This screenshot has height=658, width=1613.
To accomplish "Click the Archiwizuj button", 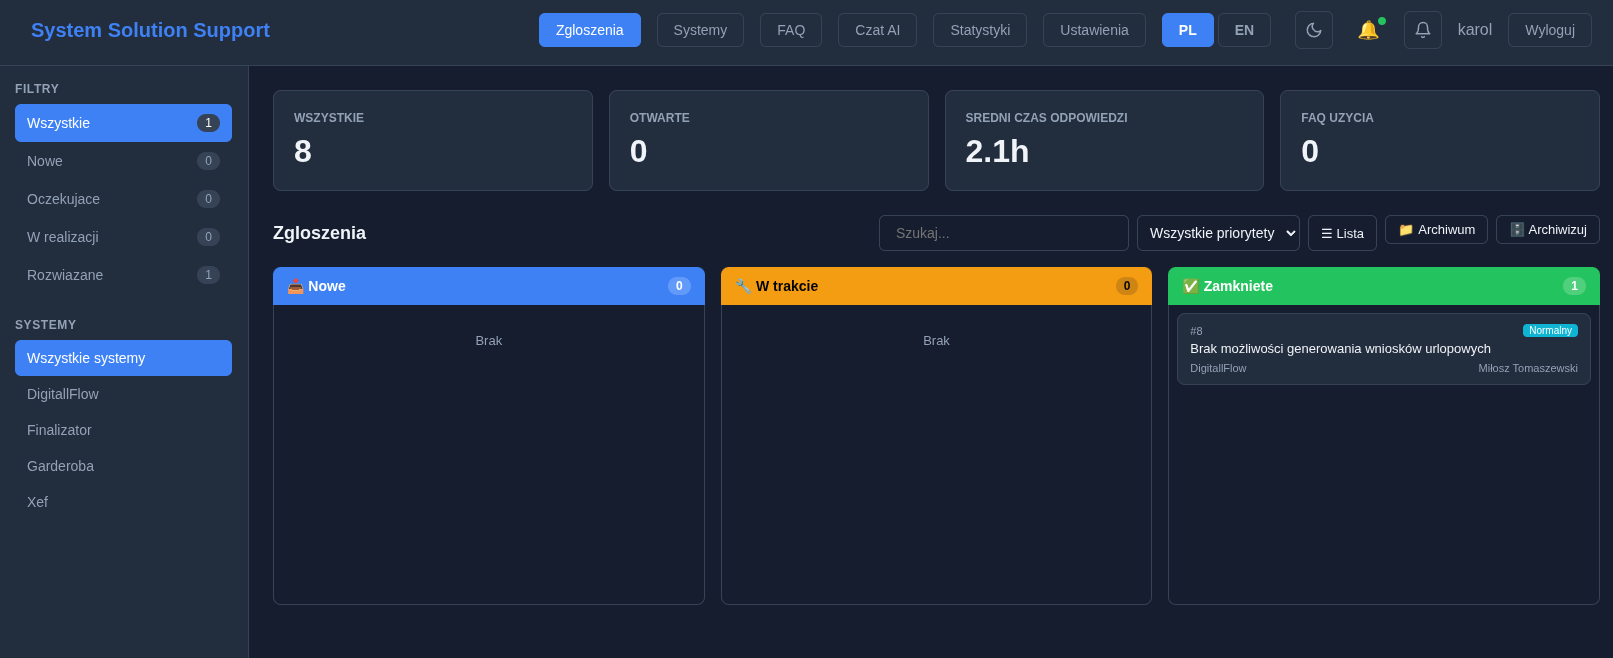I will [1546, 230].
